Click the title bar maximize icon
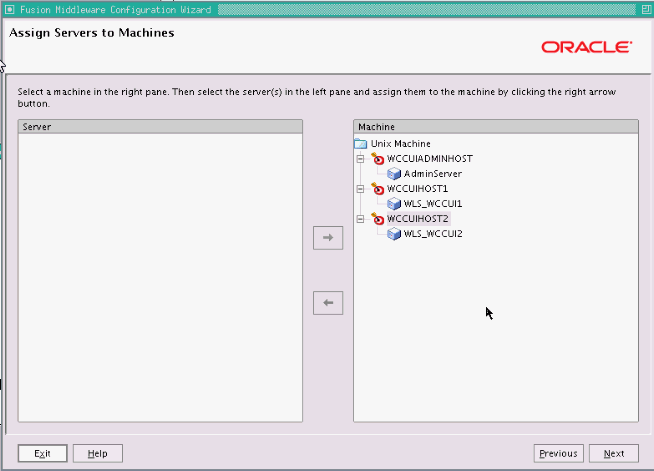 coord(646,10)
